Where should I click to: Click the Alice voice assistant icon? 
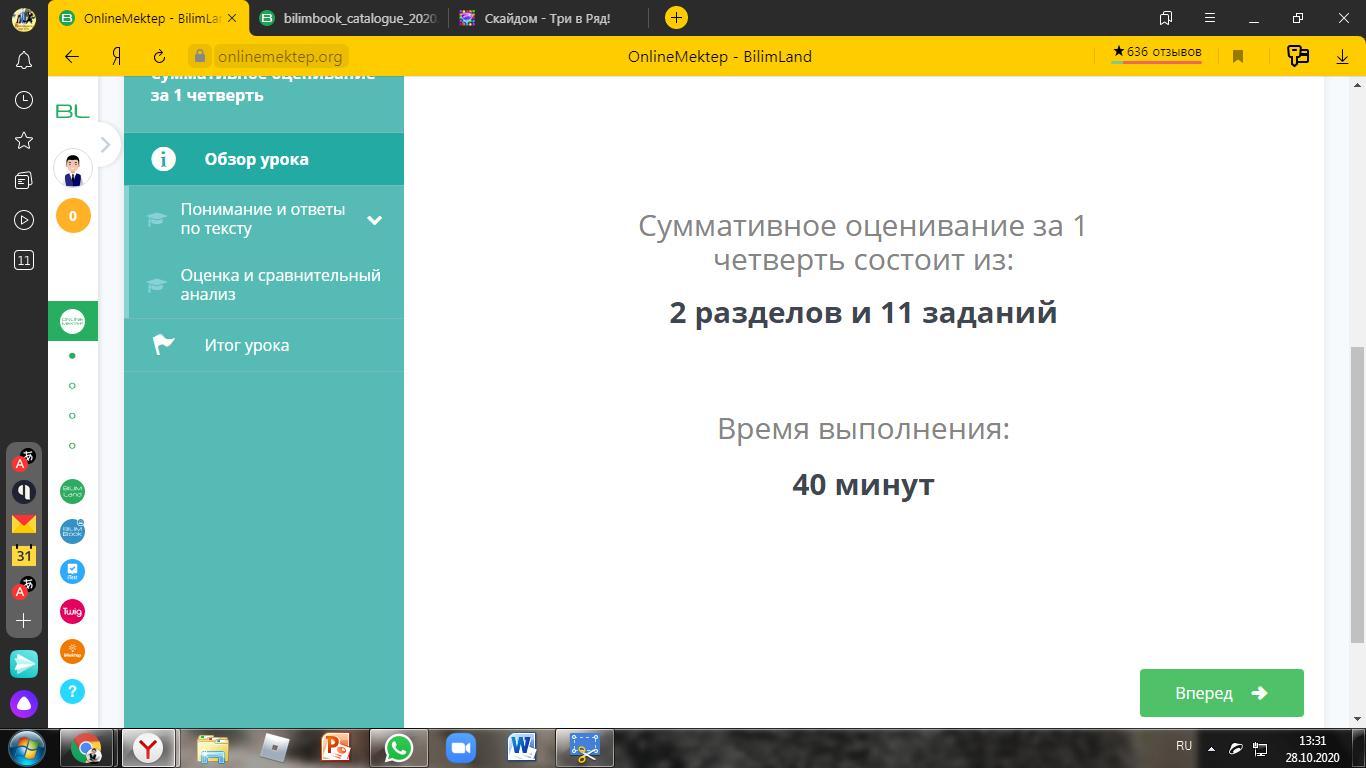pos(24,704)
